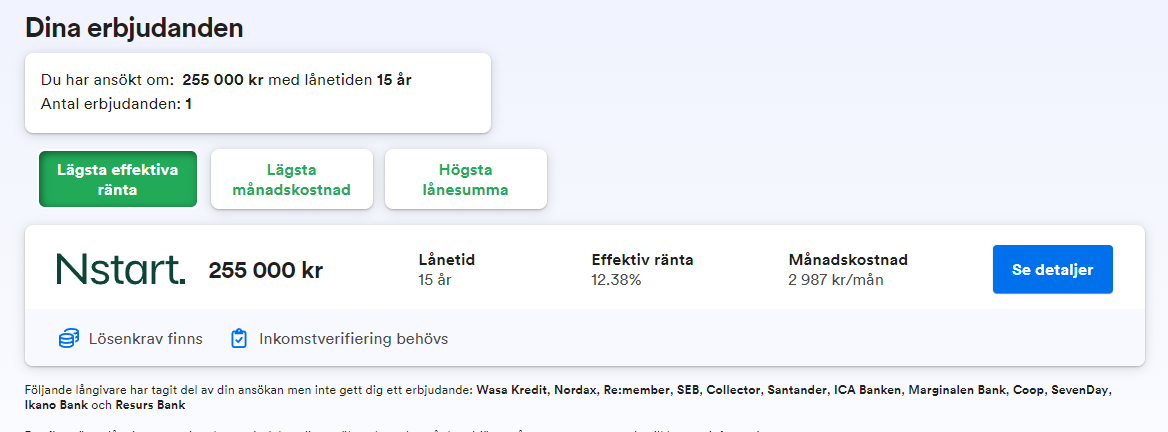Click the Ikano Bank lender name
1168x432 pixels.
(x=54, y=405)
